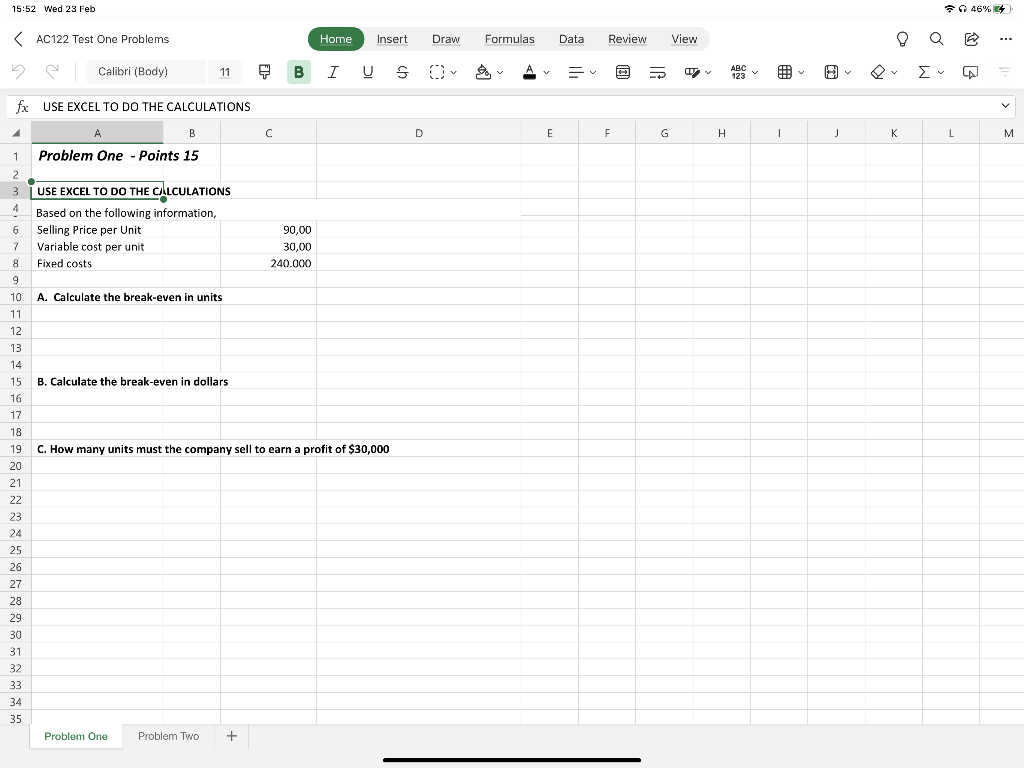Open the cell borders icon

tap(437, 72)
